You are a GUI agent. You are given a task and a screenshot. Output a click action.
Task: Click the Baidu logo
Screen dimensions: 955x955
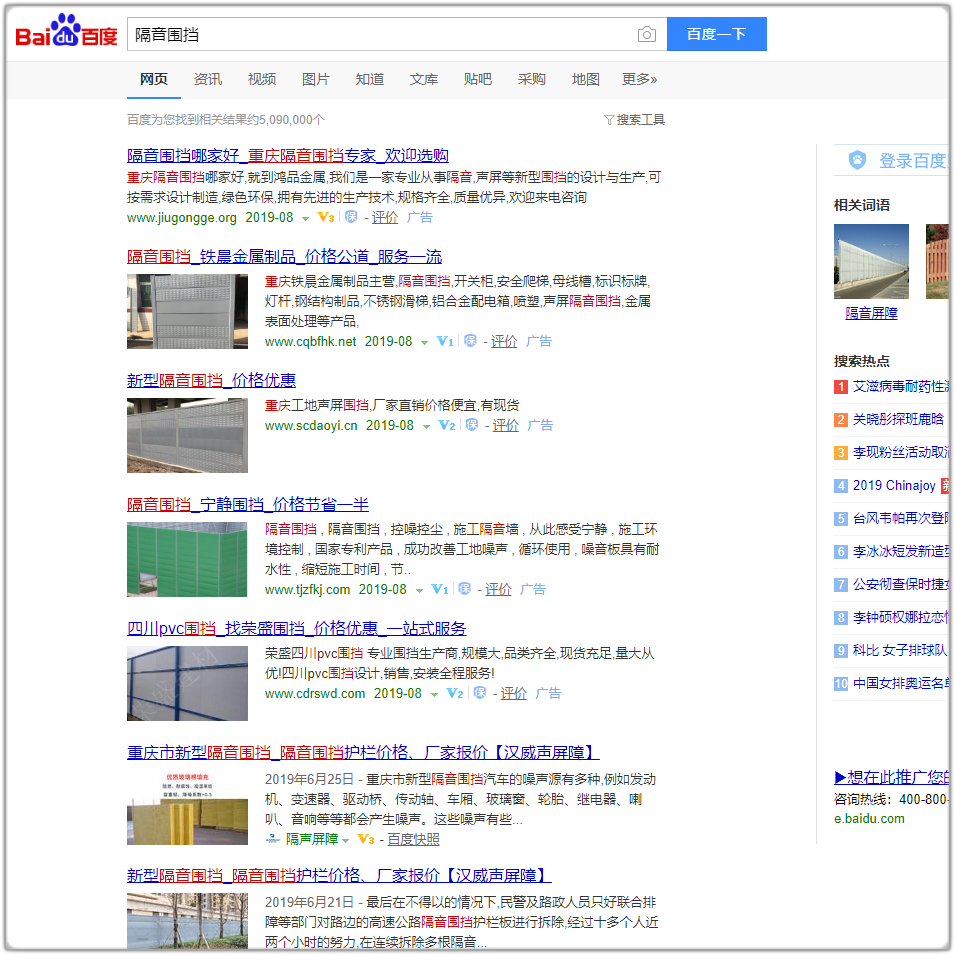click(66, 34)
